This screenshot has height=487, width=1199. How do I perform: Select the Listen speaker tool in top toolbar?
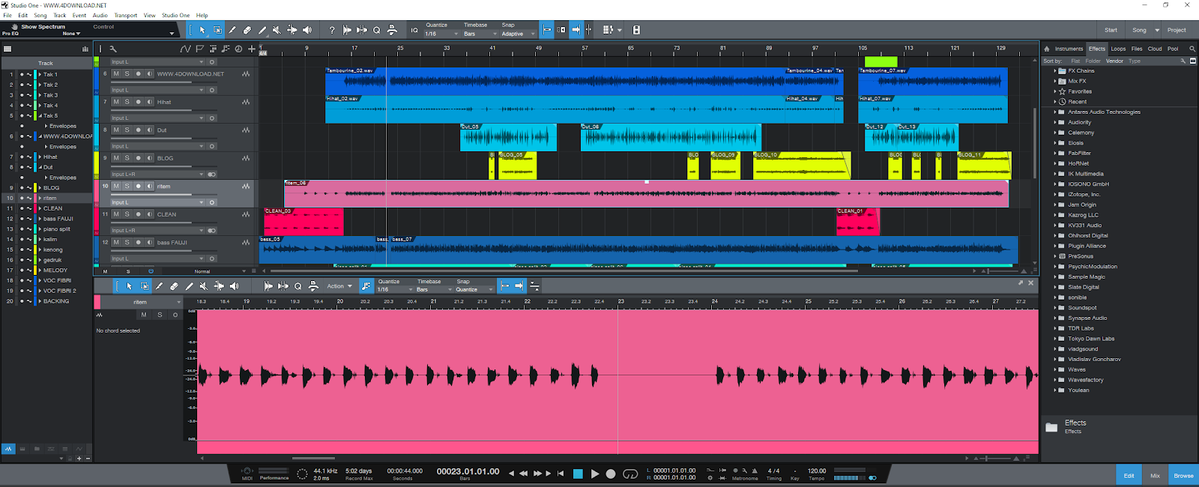(307, 30)
